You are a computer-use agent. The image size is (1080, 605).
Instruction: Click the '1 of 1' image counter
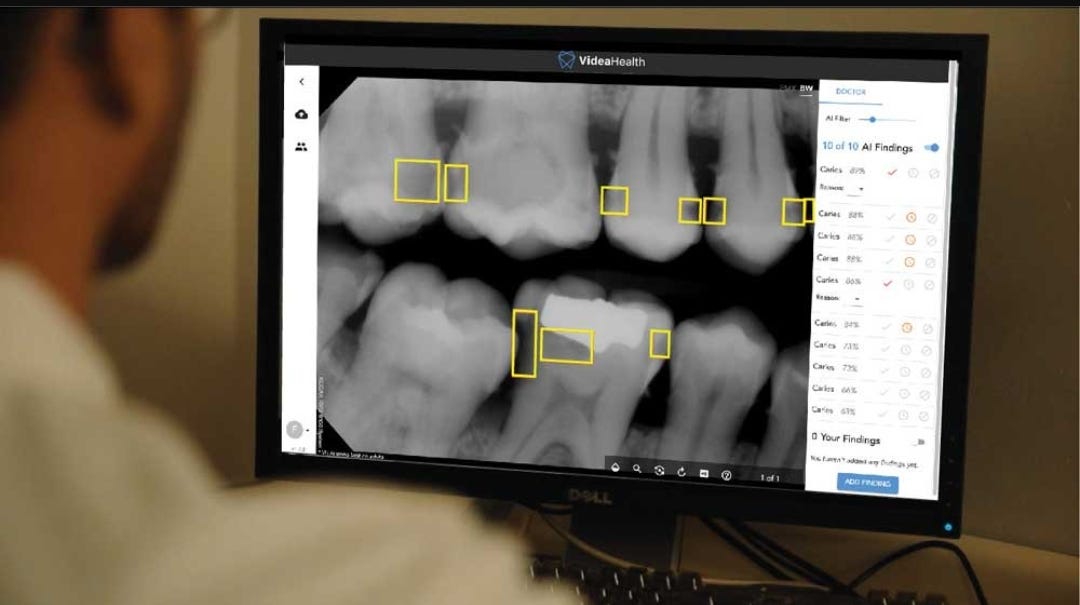pyautogui.click(x=769, y=478)
